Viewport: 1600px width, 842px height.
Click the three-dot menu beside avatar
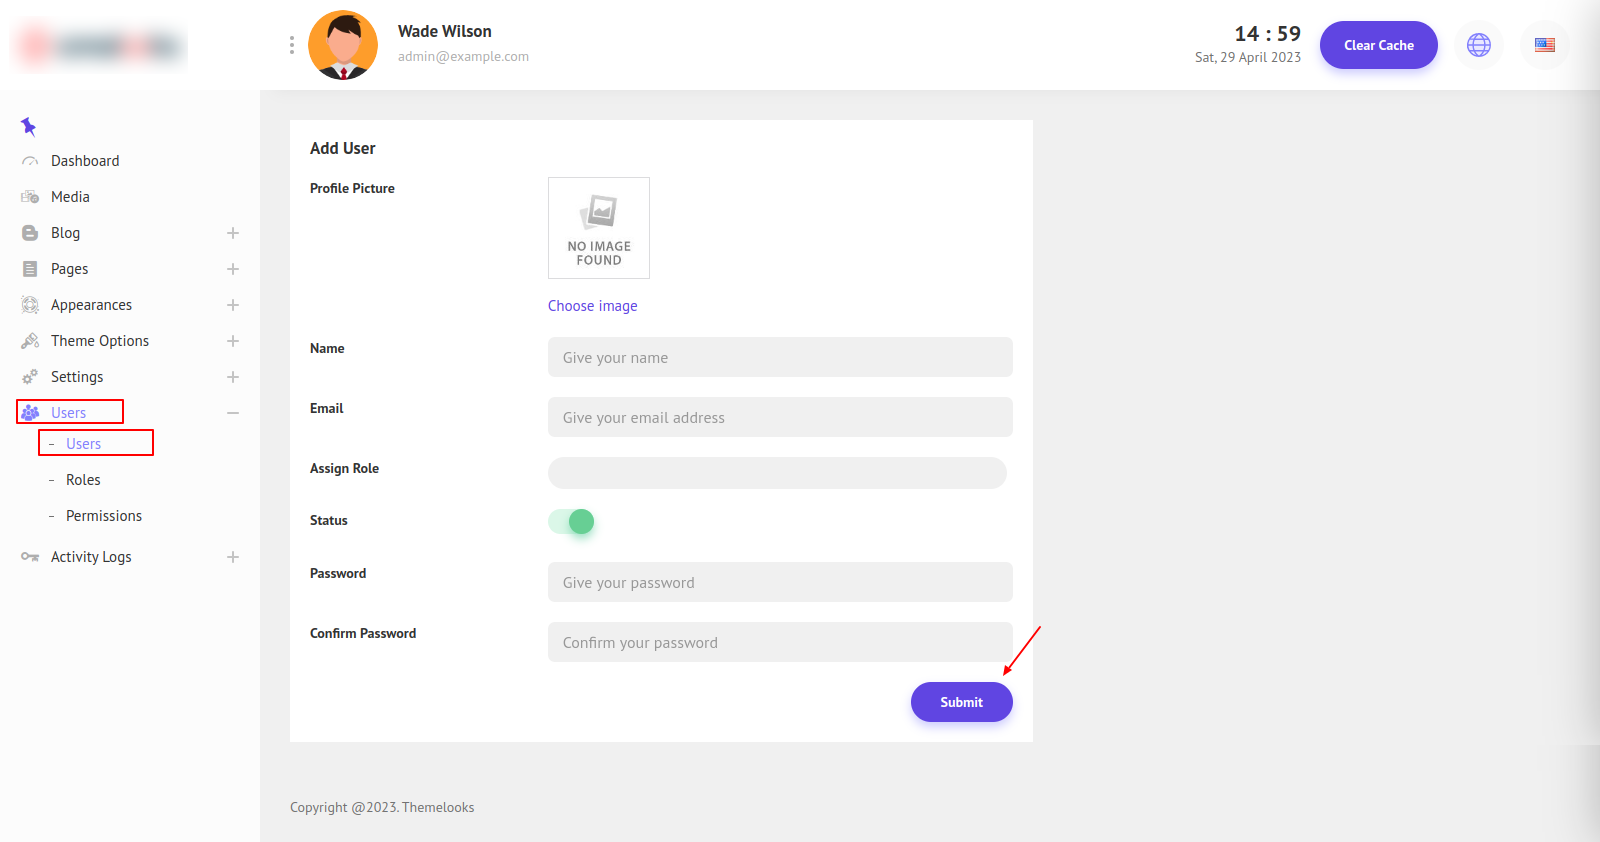click(x=292, y=45)
